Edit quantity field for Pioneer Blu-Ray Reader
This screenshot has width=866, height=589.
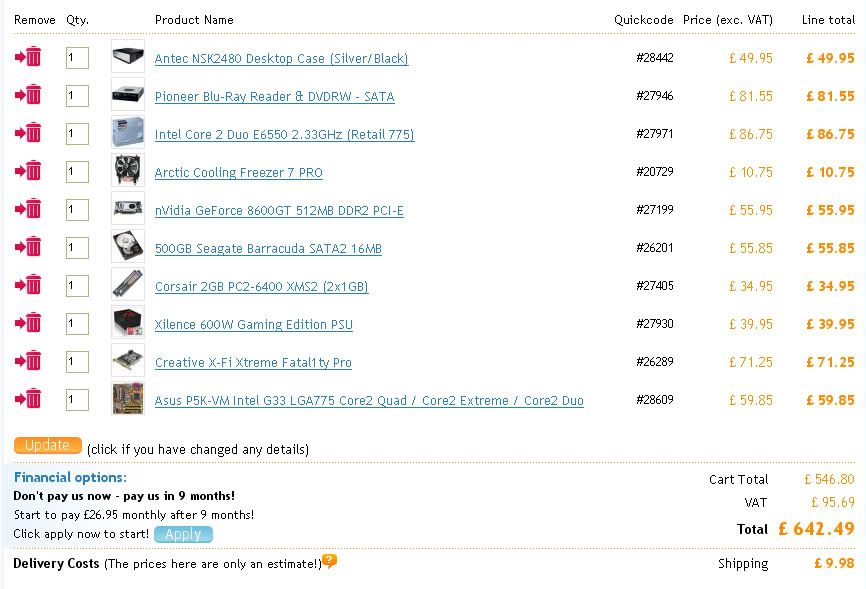pos(77,96)
